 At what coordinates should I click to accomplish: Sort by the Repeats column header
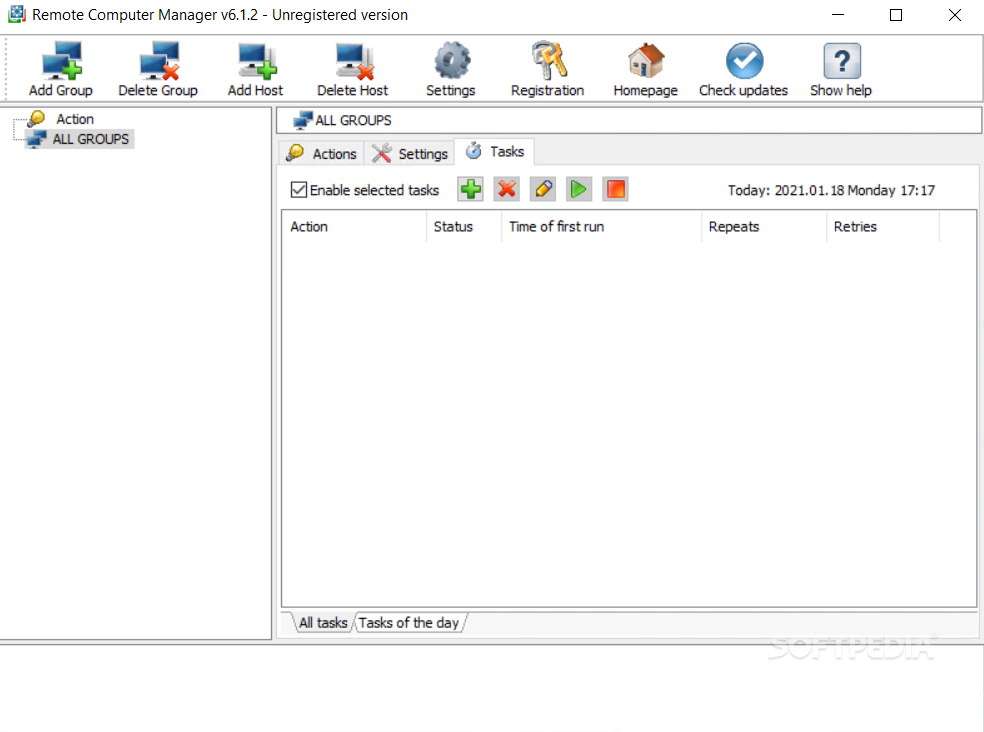click(x=764, y=227)
